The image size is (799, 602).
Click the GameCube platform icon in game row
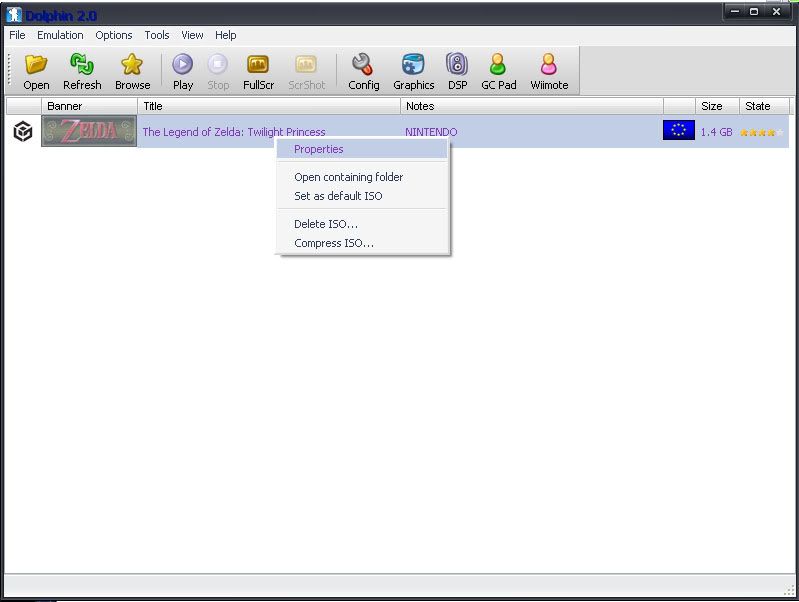(x=23, y=132)
